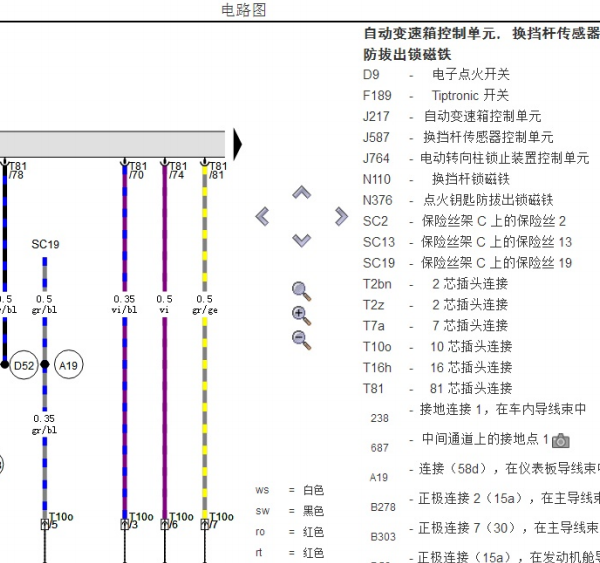Click the ro = 红色 color legend row
Screen dimensions: 600x563
(289, 532)
